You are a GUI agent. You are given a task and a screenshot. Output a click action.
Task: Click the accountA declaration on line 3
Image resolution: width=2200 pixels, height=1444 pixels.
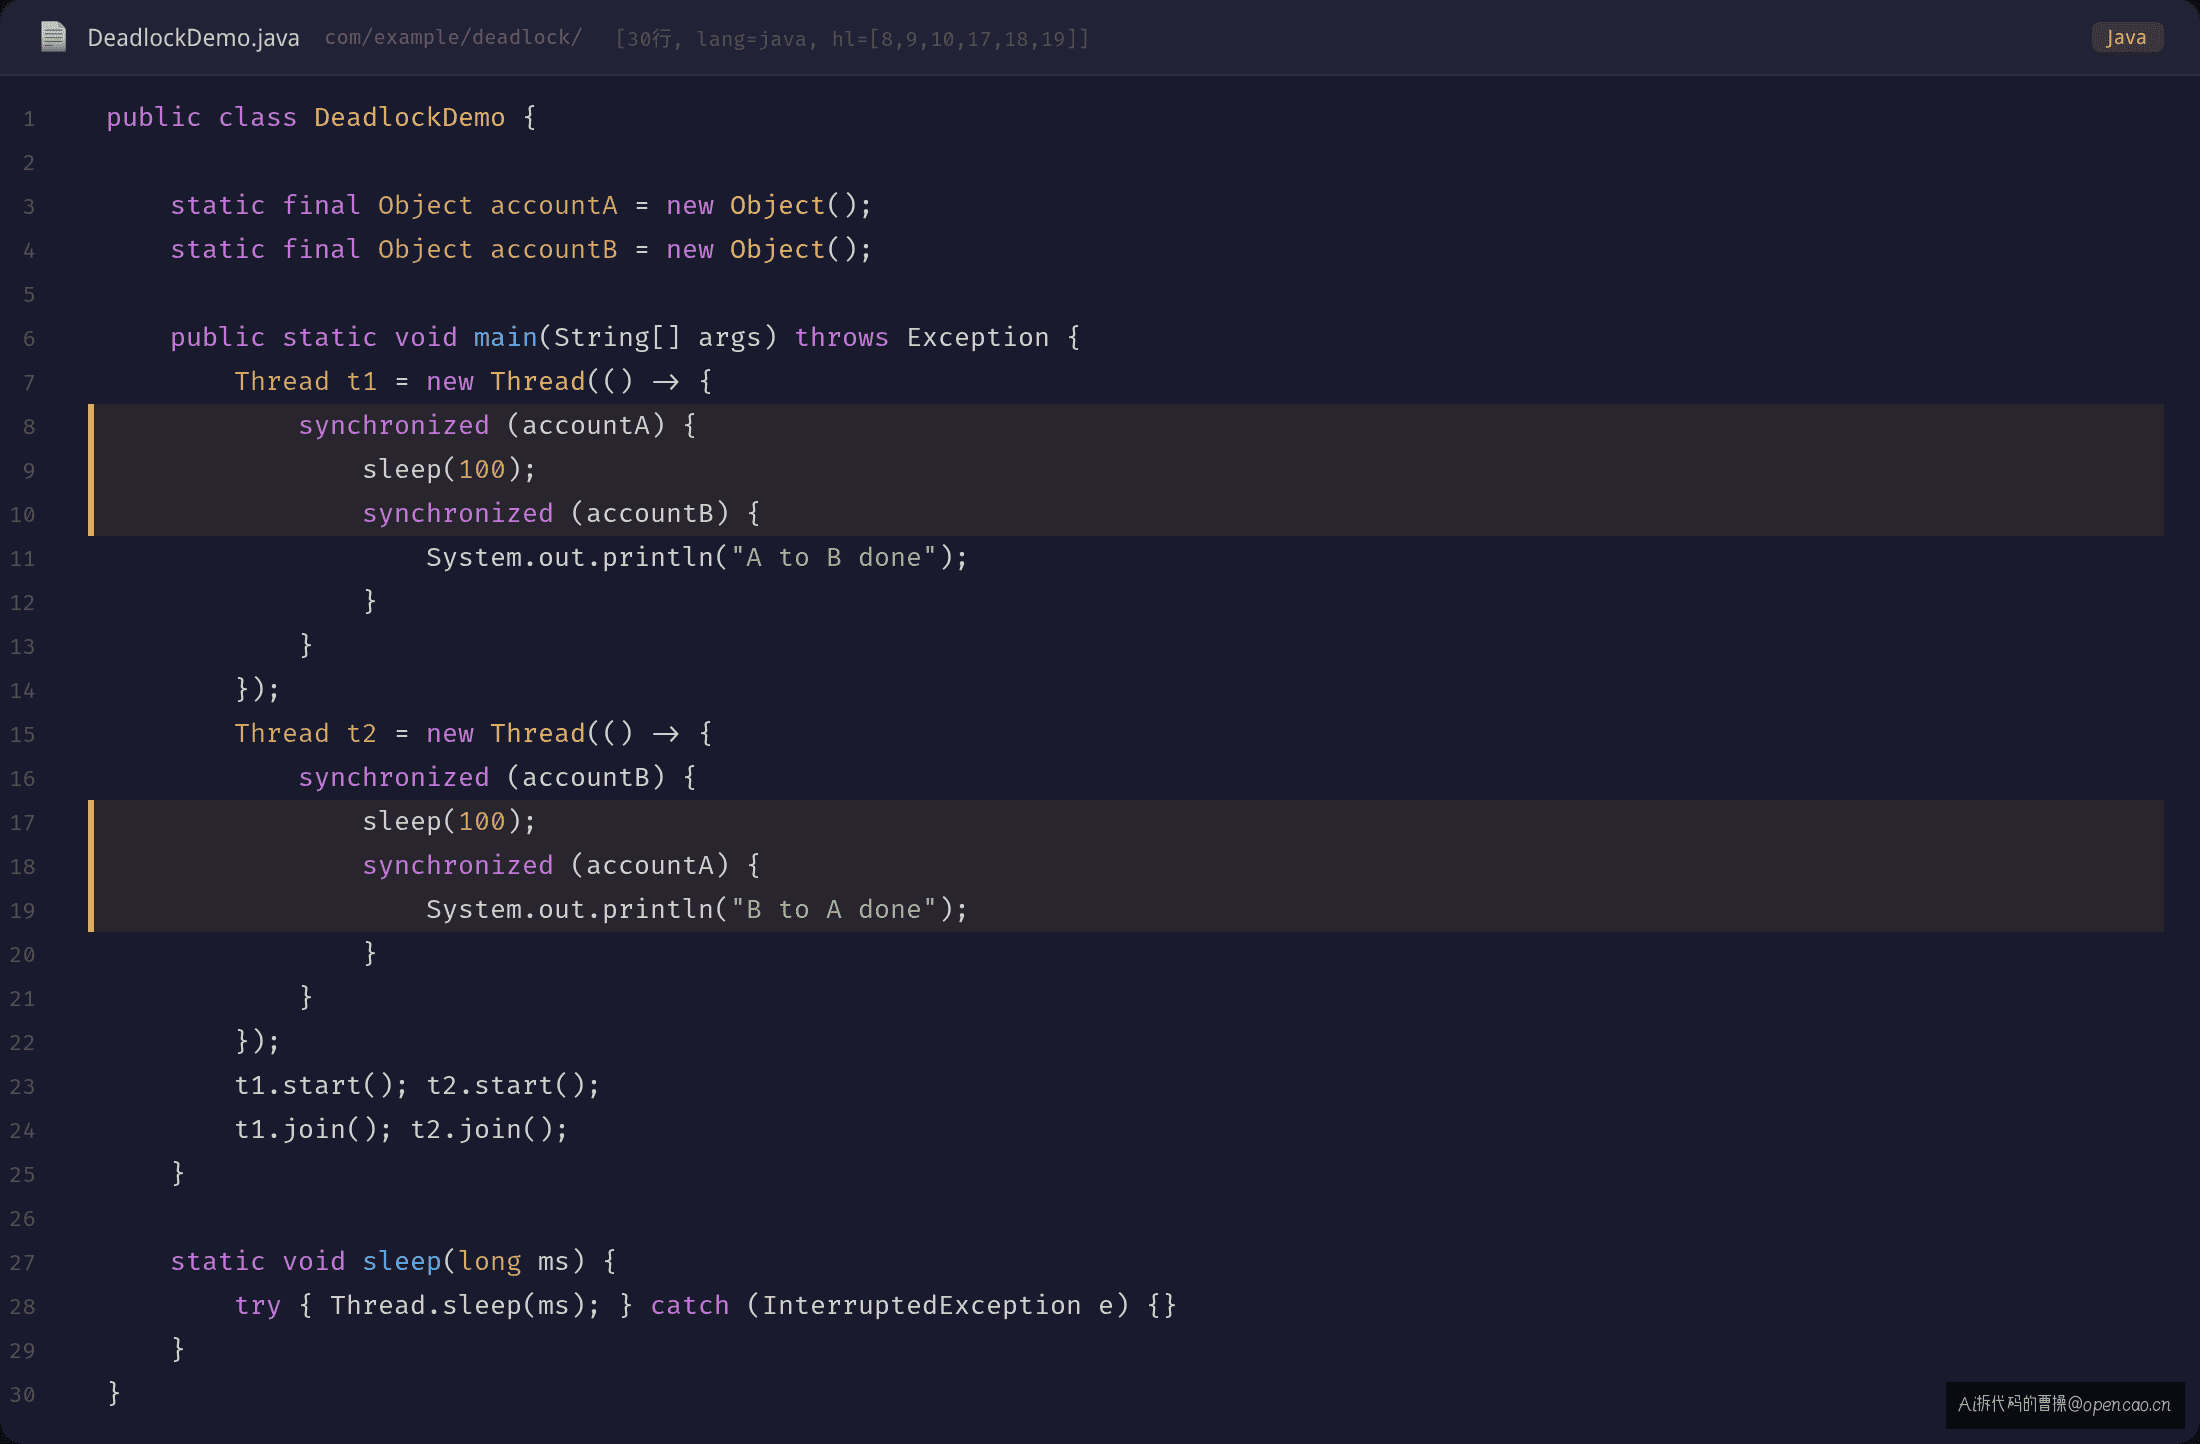click(554, 205)
